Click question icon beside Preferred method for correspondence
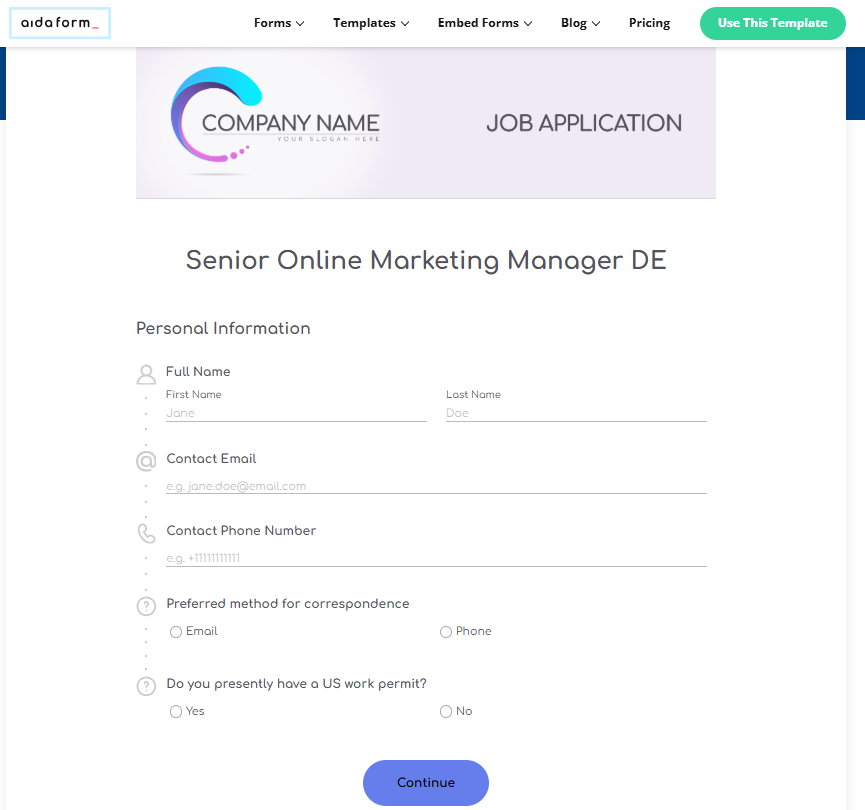The height and width of the screenshot is (810, 865). (x=146, y=606)
